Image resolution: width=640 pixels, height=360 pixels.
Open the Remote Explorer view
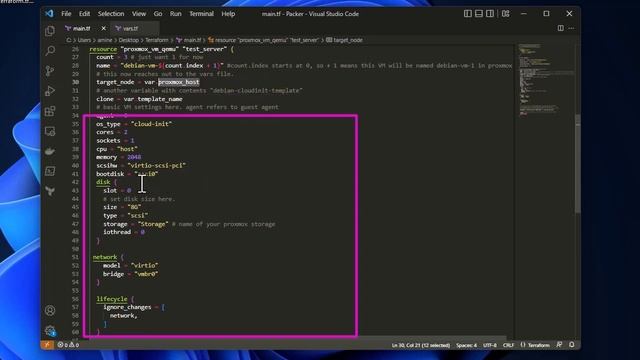(x=50, y=131)
